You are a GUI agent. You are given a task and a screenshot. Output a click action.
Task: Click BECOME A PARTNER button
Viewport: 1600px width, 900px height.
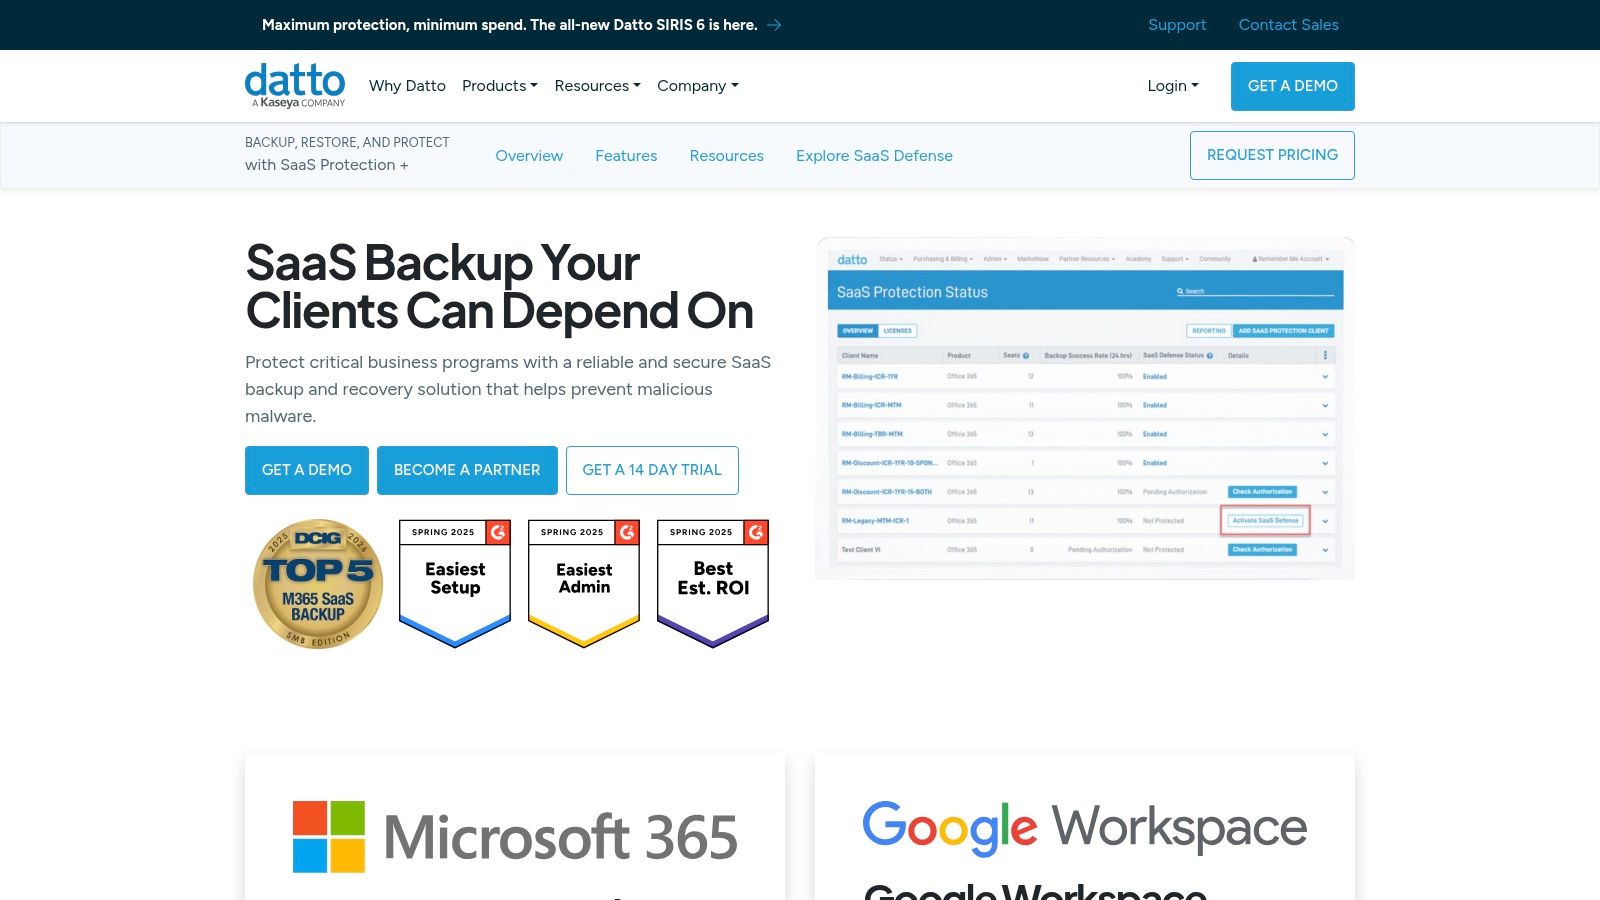point(467,470)
